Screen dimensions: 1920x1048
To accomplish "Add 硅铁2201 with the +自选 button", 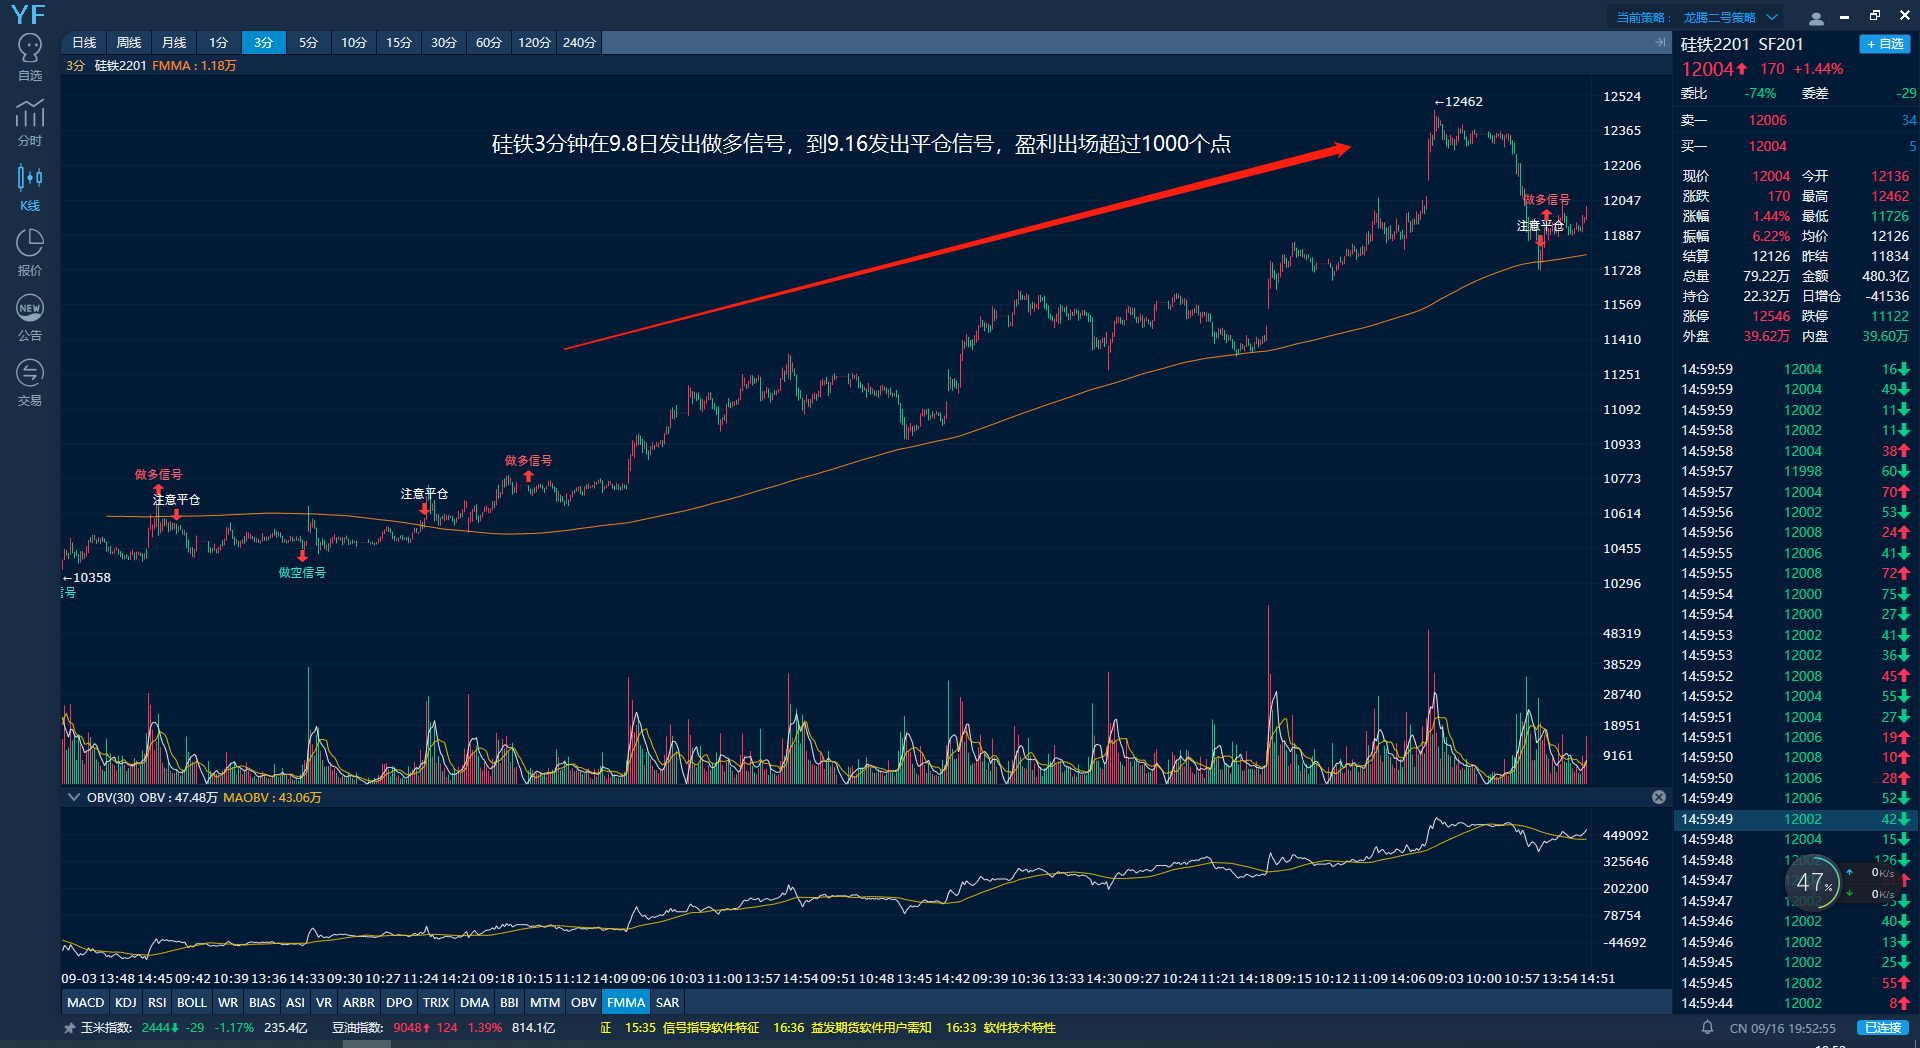I will pos(1884,44).
